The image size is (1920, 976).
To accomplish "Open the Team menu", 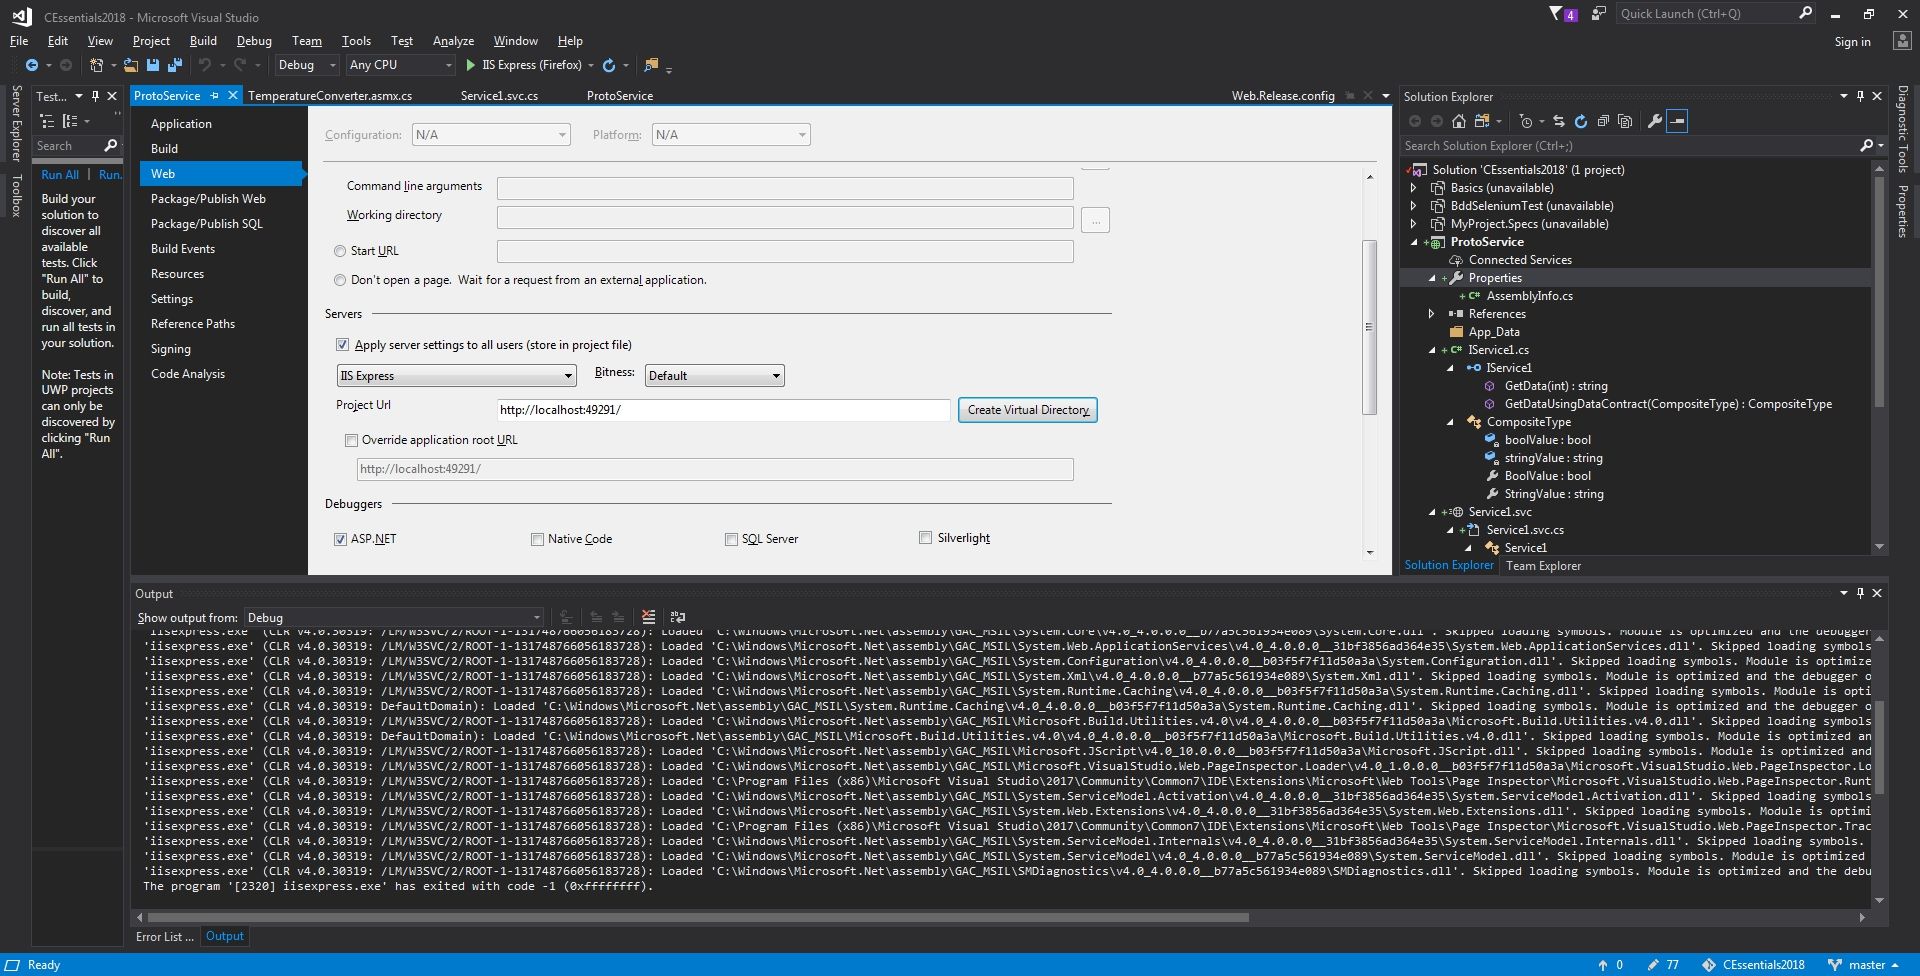I will pyautogui.click(x=307, y=41).
